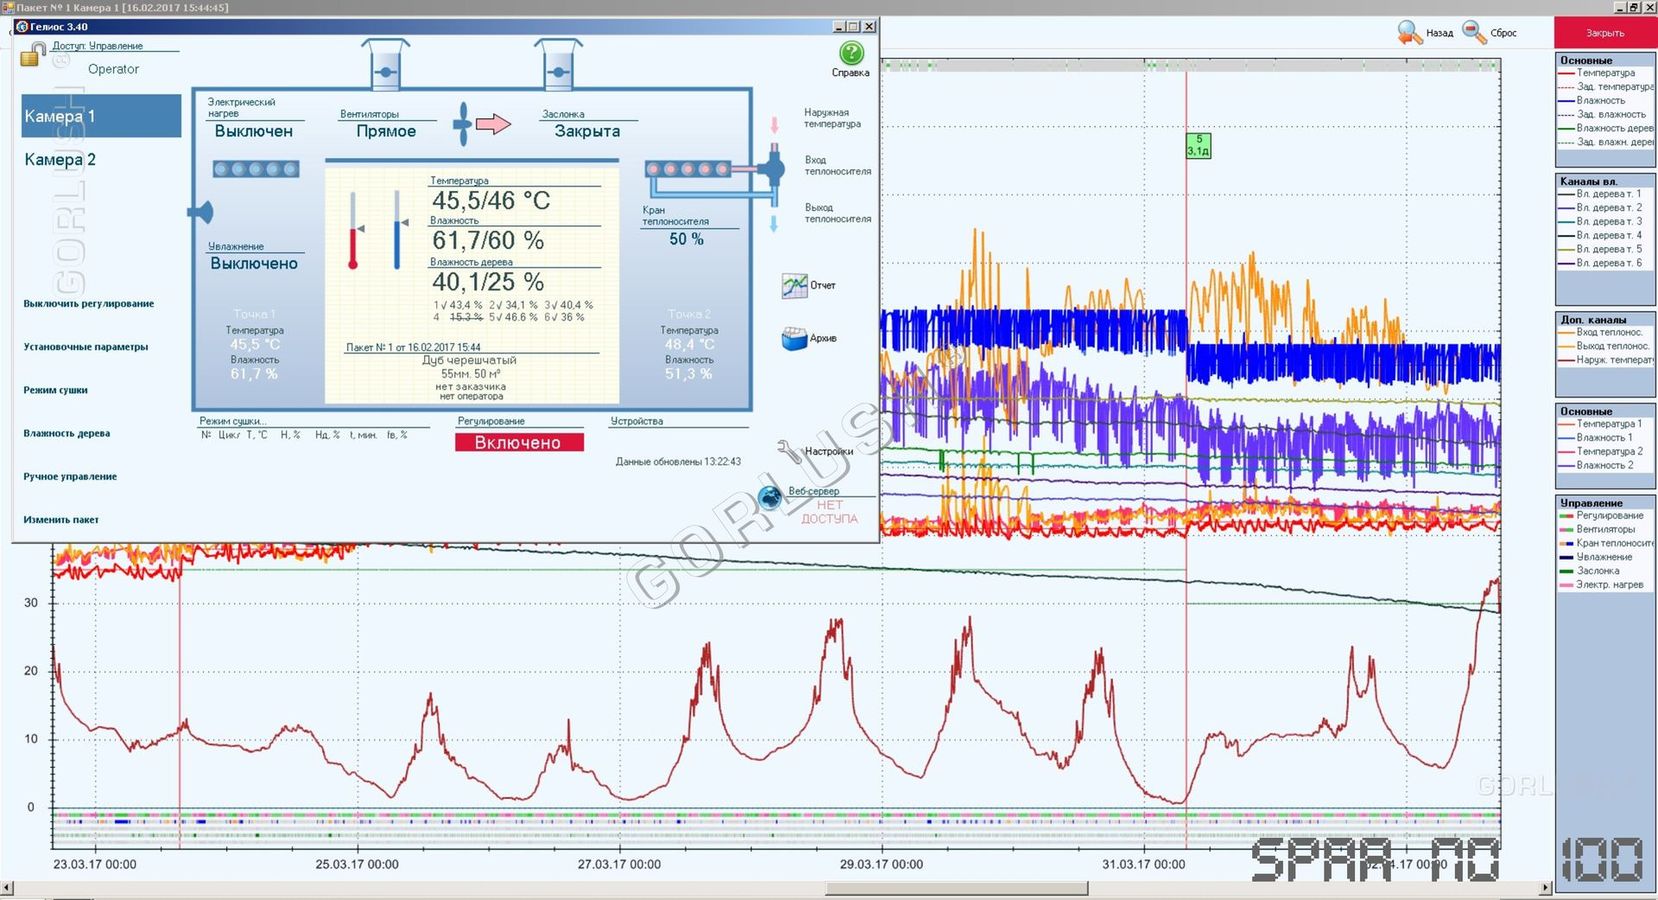1658x900 pixels.
Task: Toggle Вентиляторы series in Управление legend
Action: tap(1605, 529)
